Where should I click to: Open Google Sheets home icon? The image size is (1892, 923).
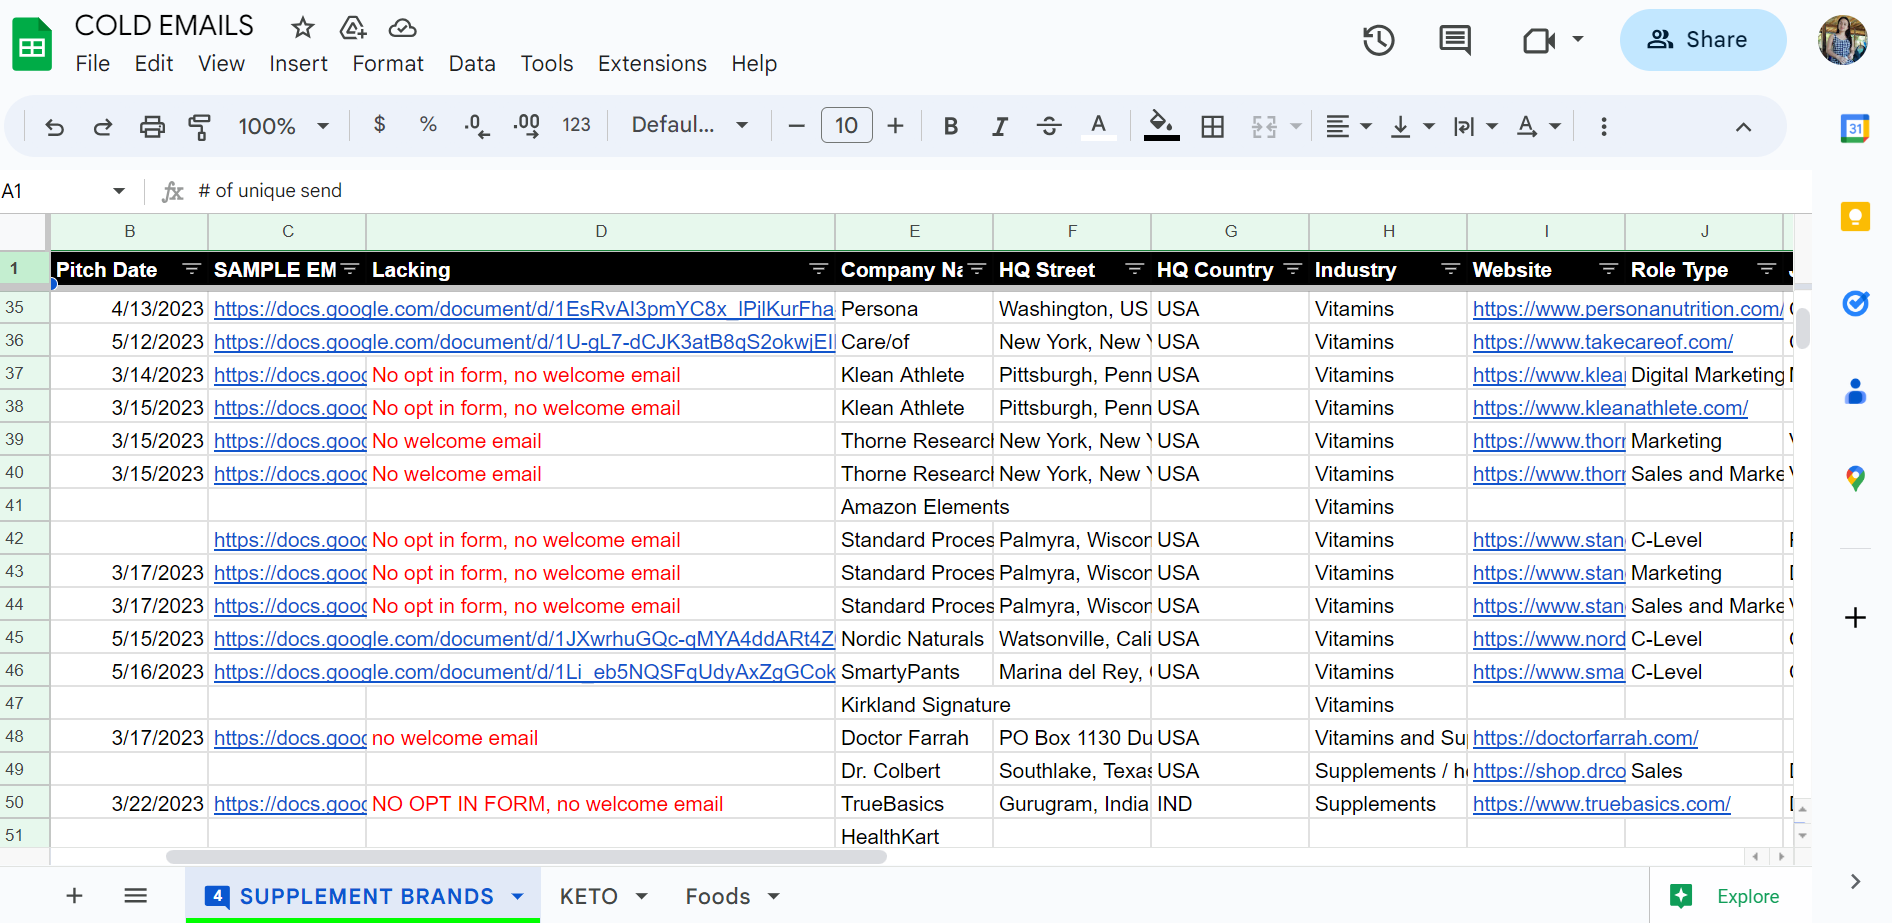tap(32, 45)
